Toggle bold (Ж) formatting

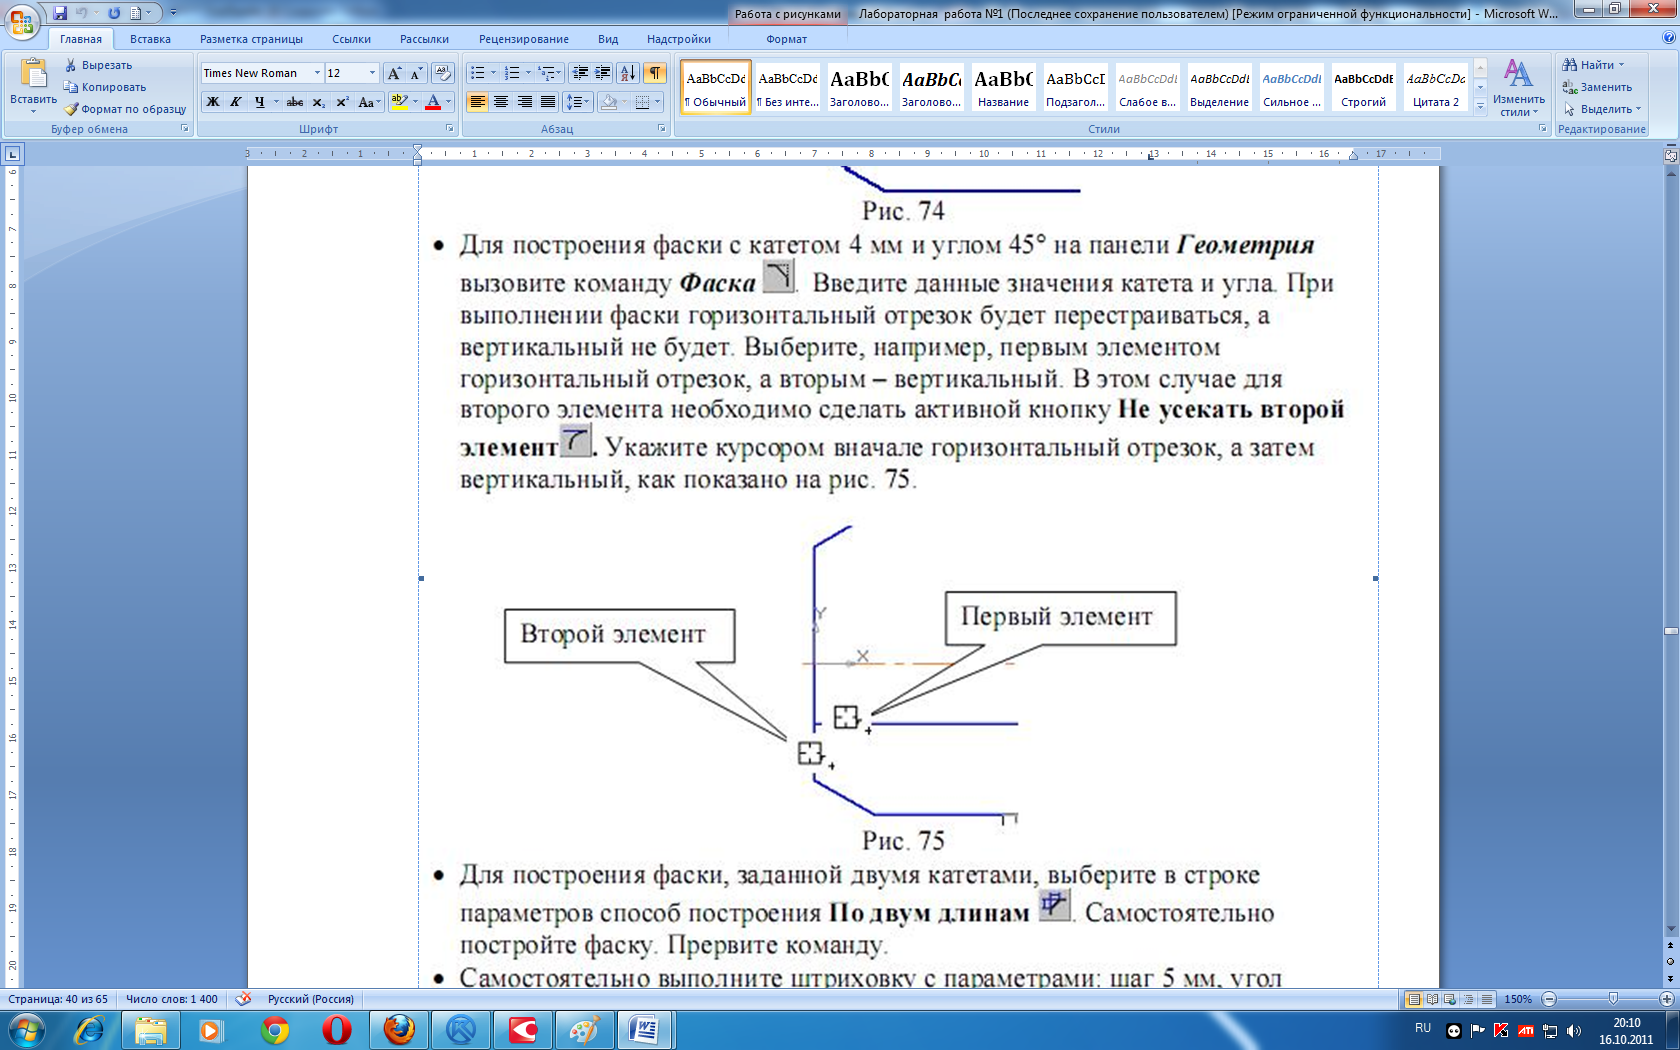(x=213, y=102)
